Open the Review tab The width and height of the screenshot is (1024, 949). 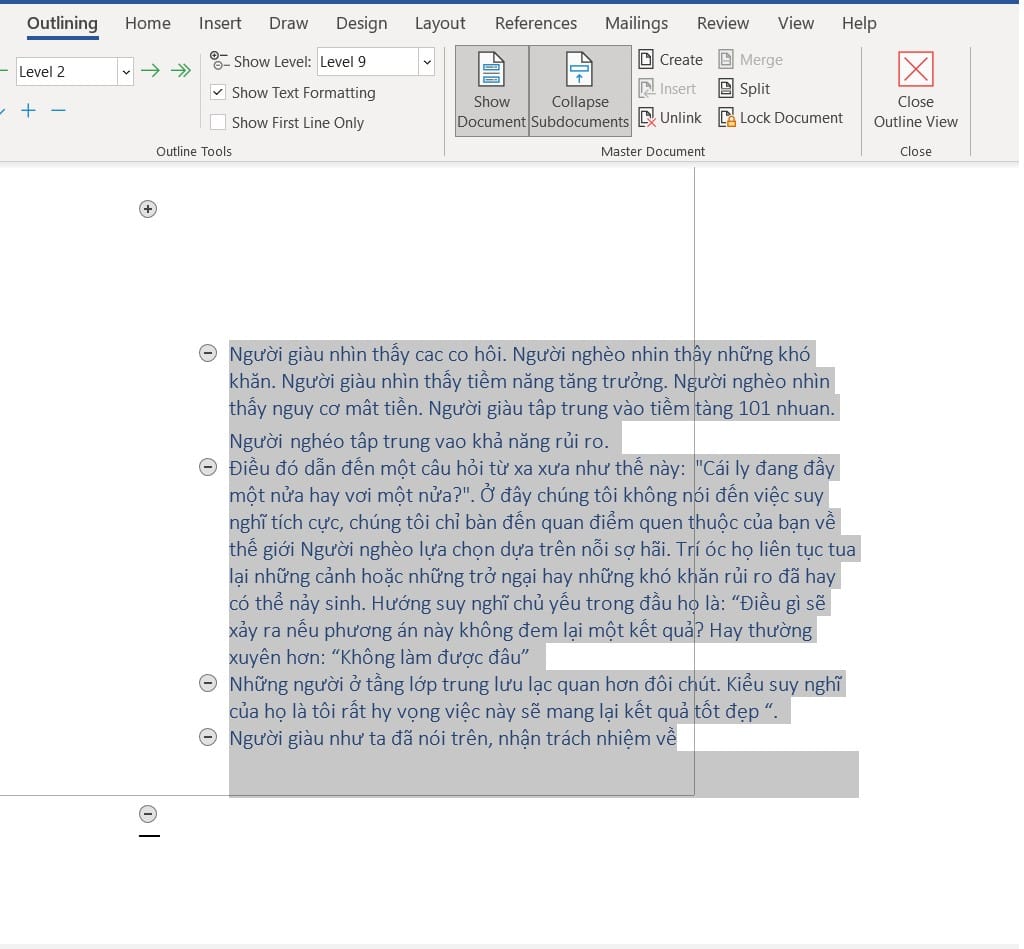point(722,24)
